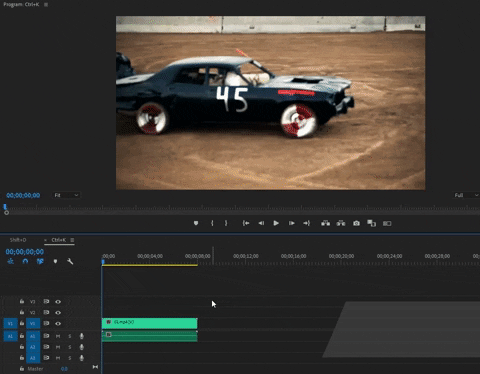Select the audio clip on A1
Viewport: 480px width, 374px height.
[149, 336]
